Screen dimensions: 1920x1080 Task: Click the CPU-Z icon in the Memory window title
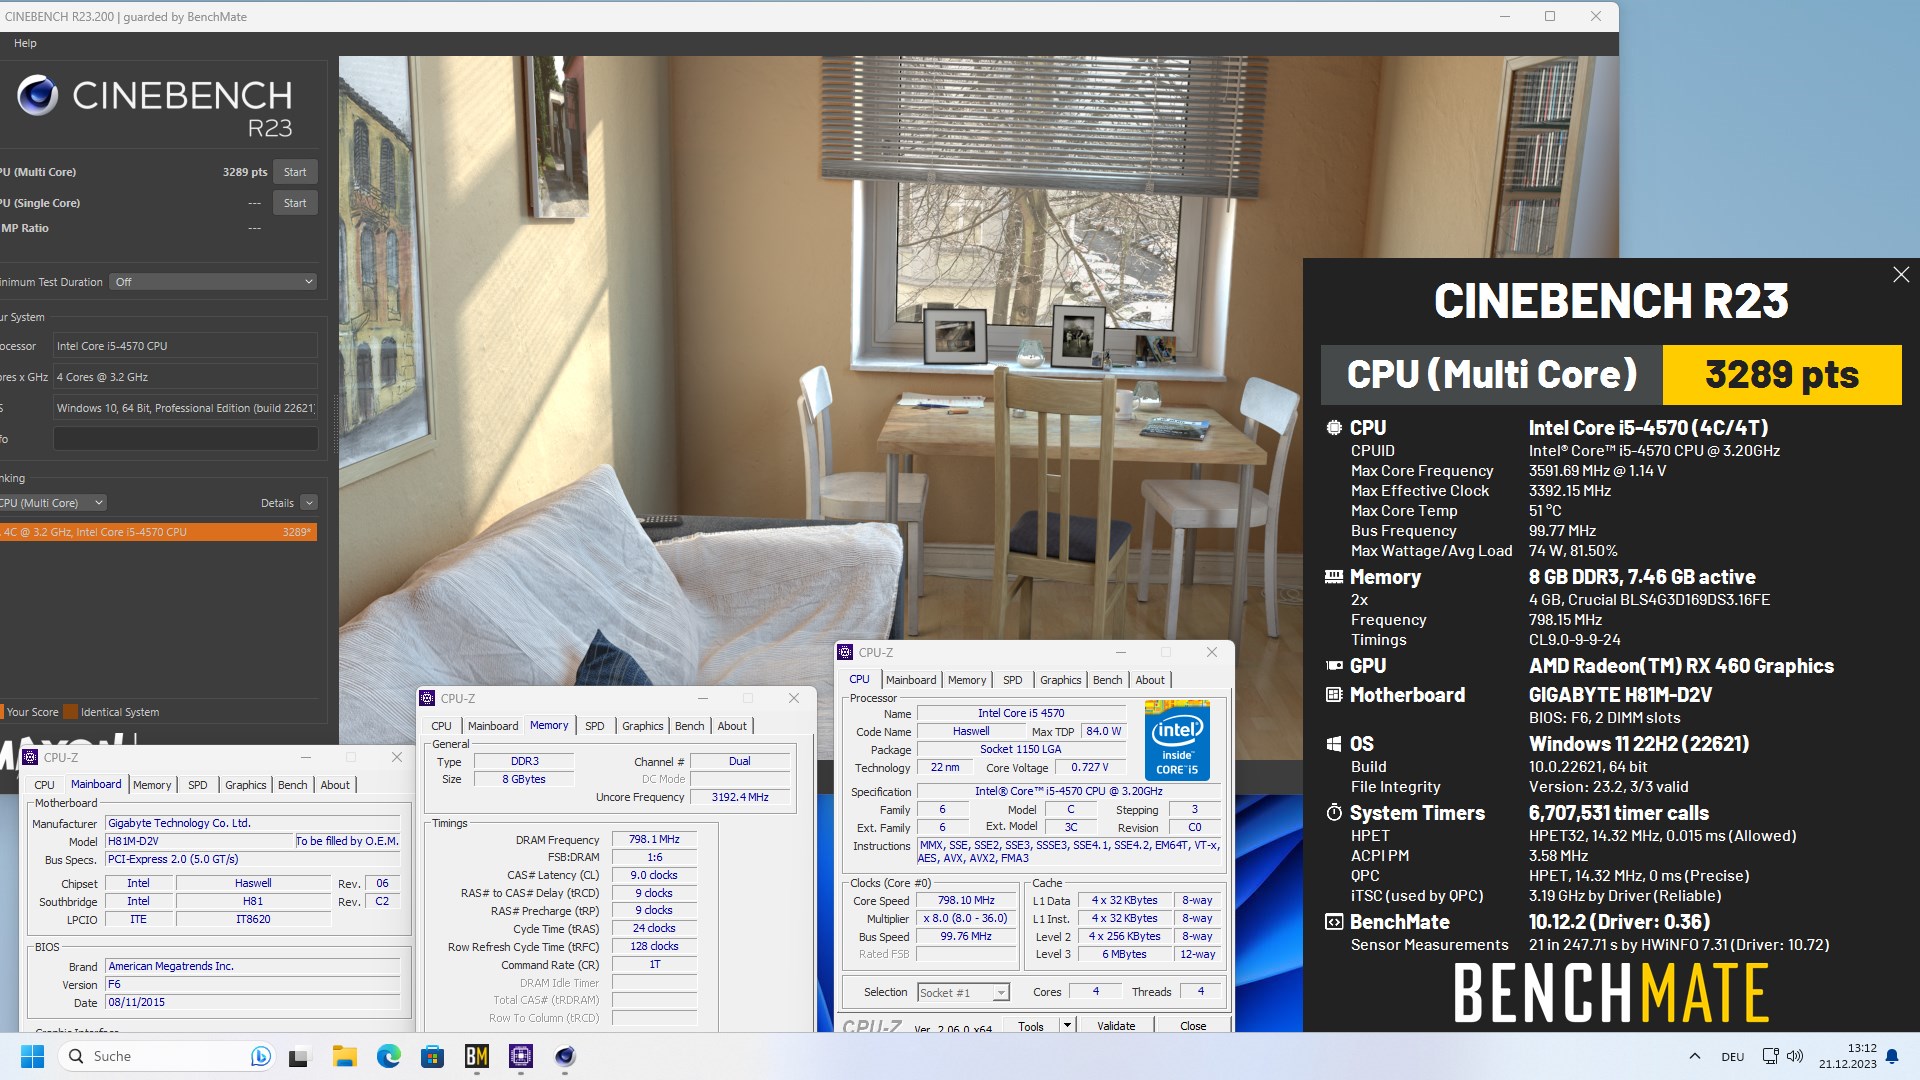point(428,698)
